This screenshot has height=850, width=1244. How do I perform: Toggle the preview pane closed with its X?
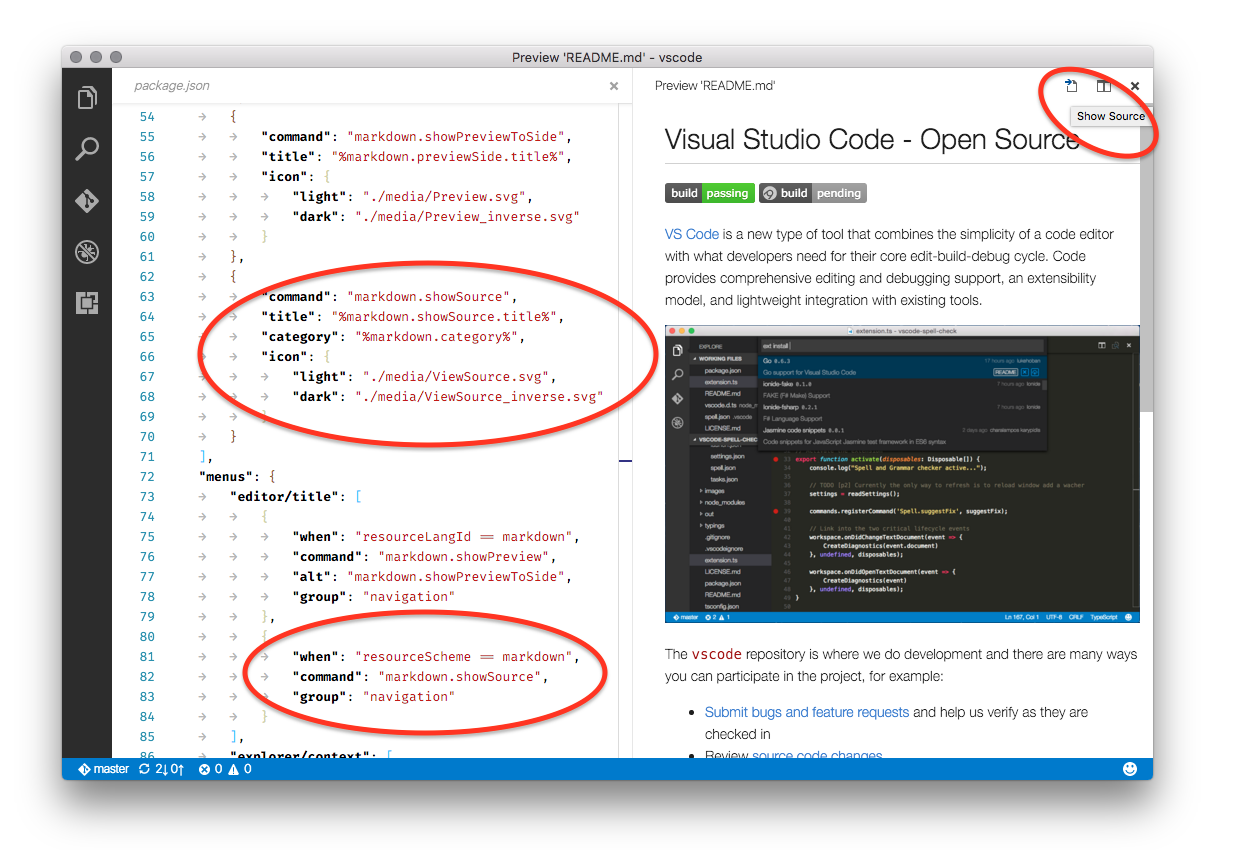click(x=1134, y=86)
